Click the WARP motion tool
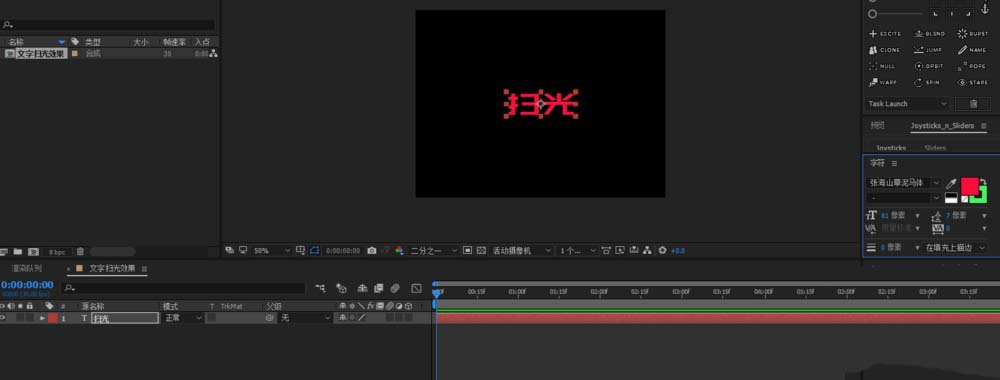Image resolution: width=1000 pixels, height=380 pixels. pyautogui.click(x=883, y=82)
